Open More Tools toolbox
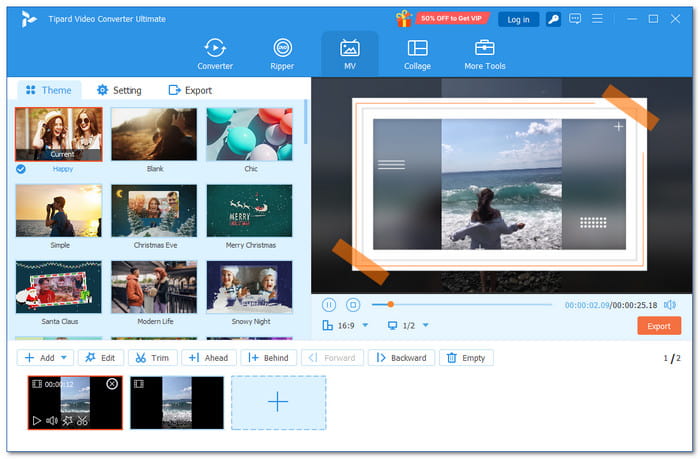The height and width of the screenshot is (459, 700). pyautogui.click(x=484, y=54)
